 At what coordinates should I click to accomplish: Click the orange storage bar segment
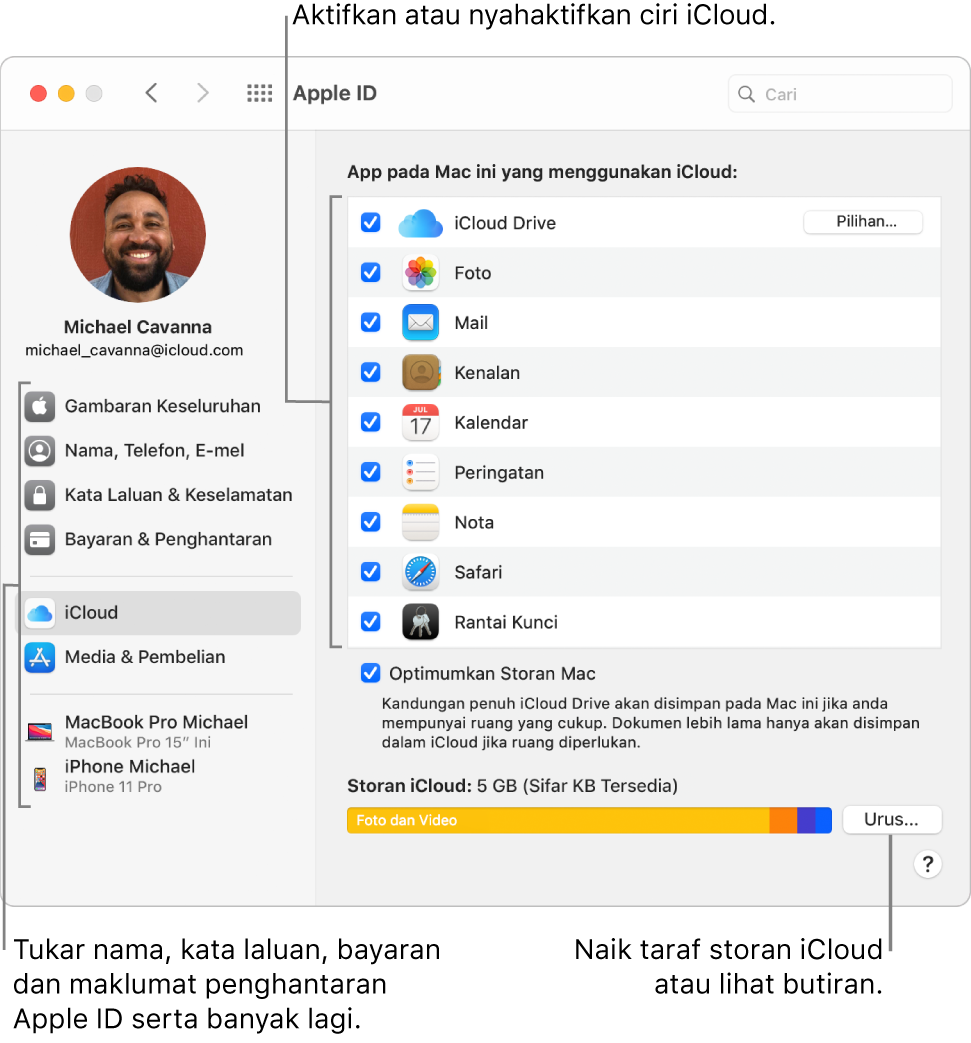(783, 820)
